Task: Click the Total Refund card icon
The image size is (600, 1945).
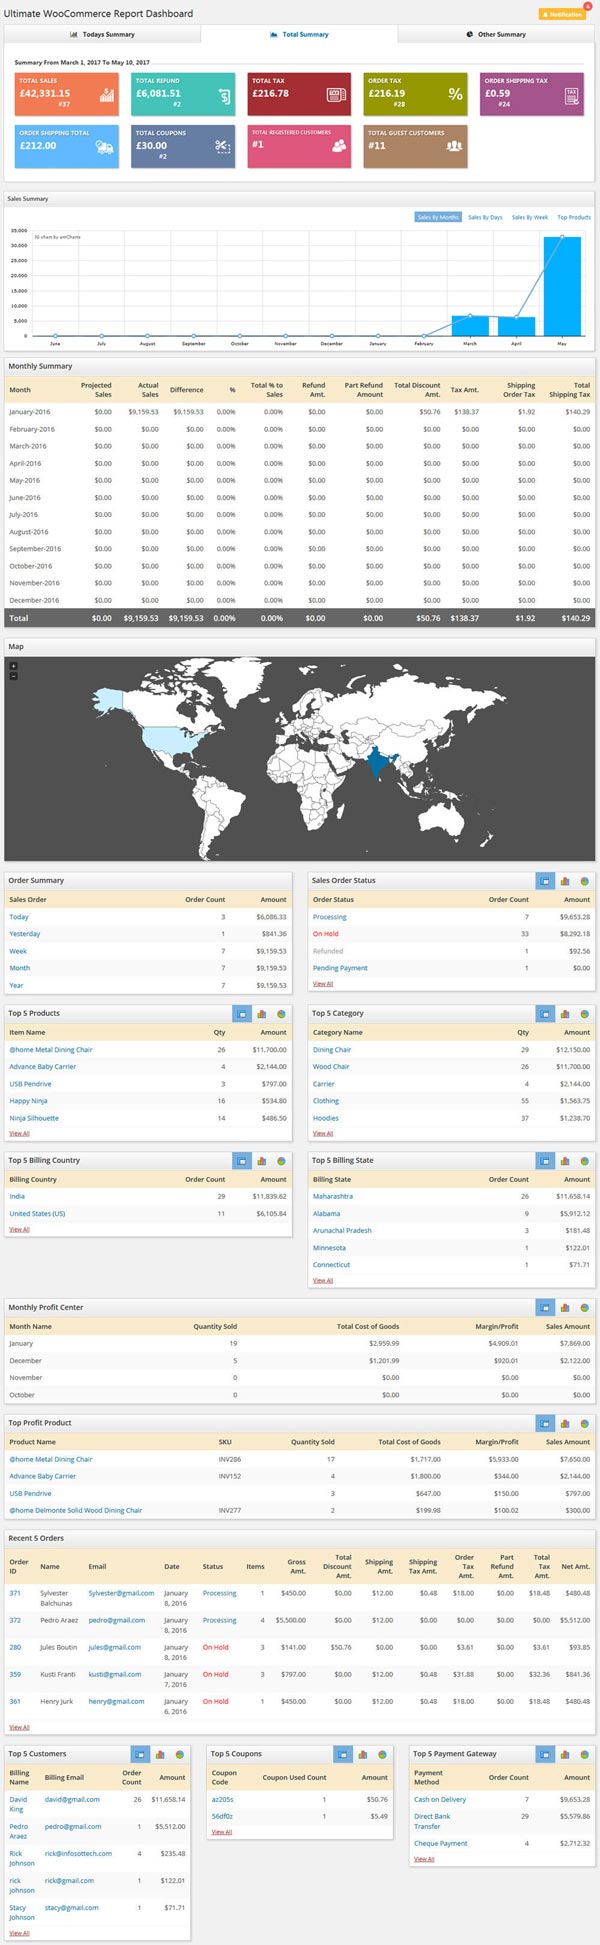Action: (224, 96)
